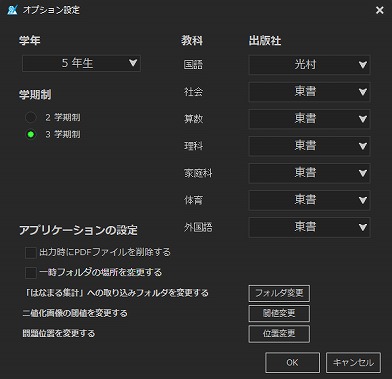Click the 「はなまる集計」への取り込みフォルダを変更する text

[x=117, y=293]
